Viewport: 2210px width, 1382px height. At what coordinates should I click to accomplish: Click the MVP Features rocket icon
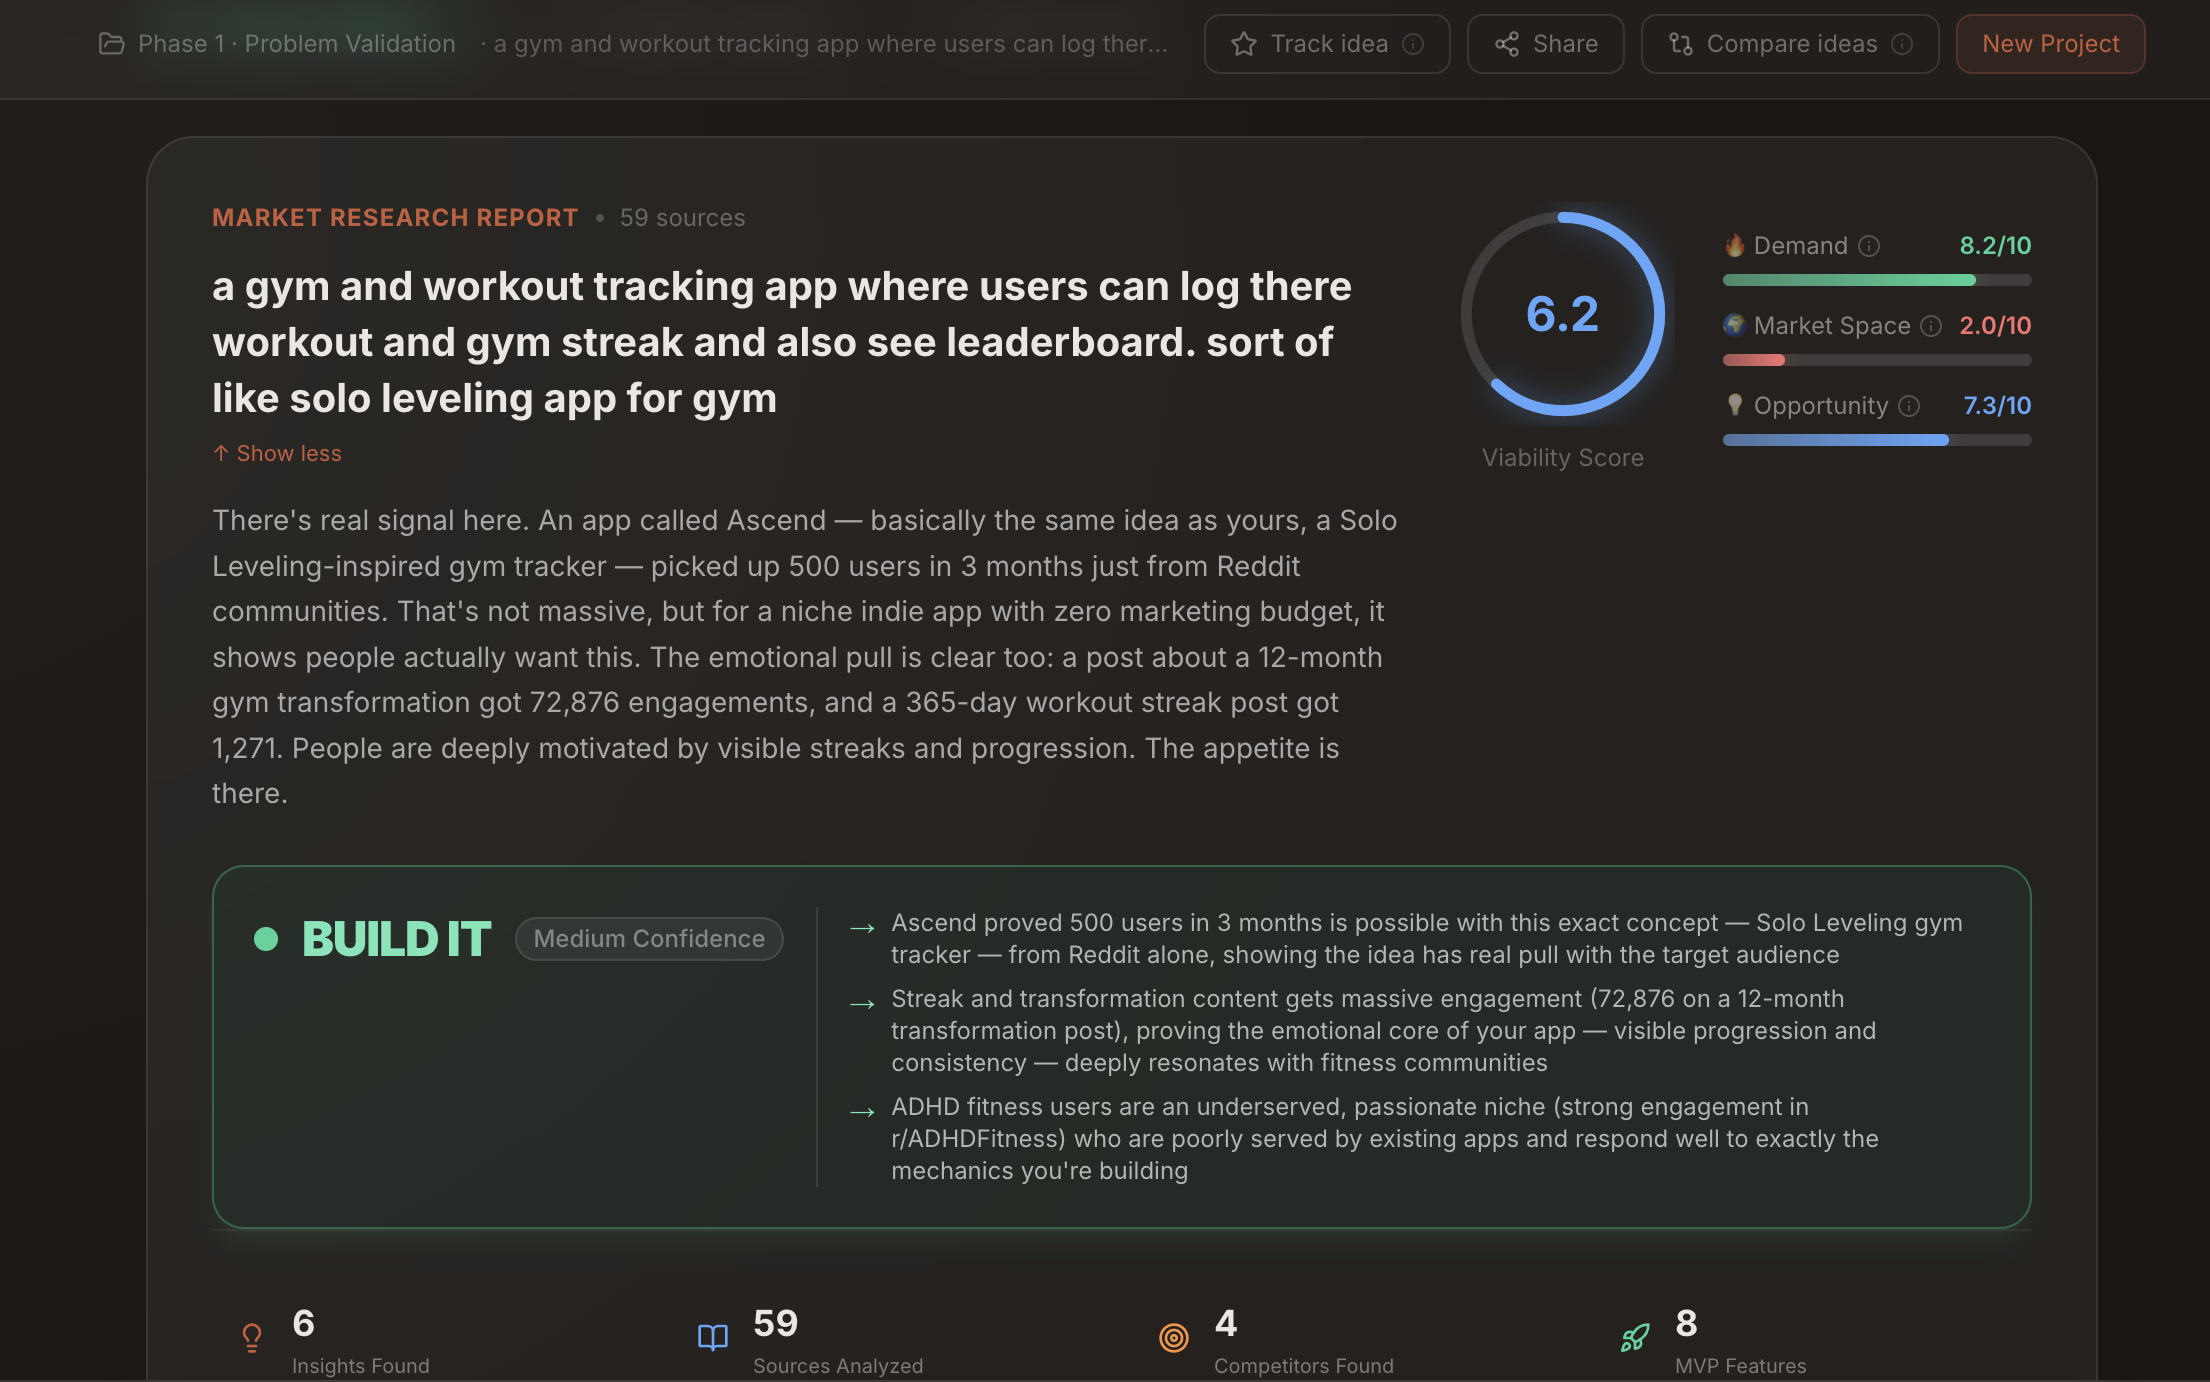1635,1338
